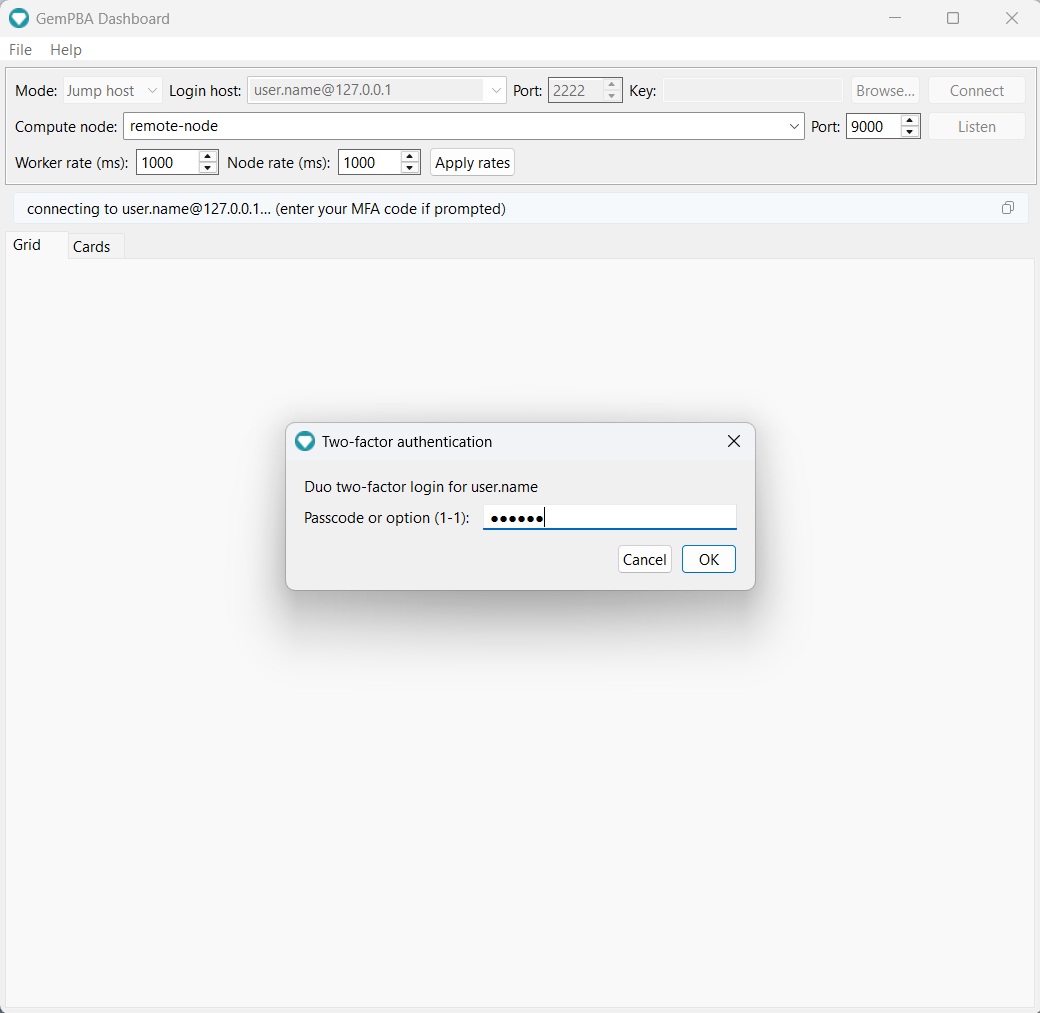Screen dimensions: 1040x1013
Task: Decrease Login host port with down arrow
Action: (x=612, y=96)
